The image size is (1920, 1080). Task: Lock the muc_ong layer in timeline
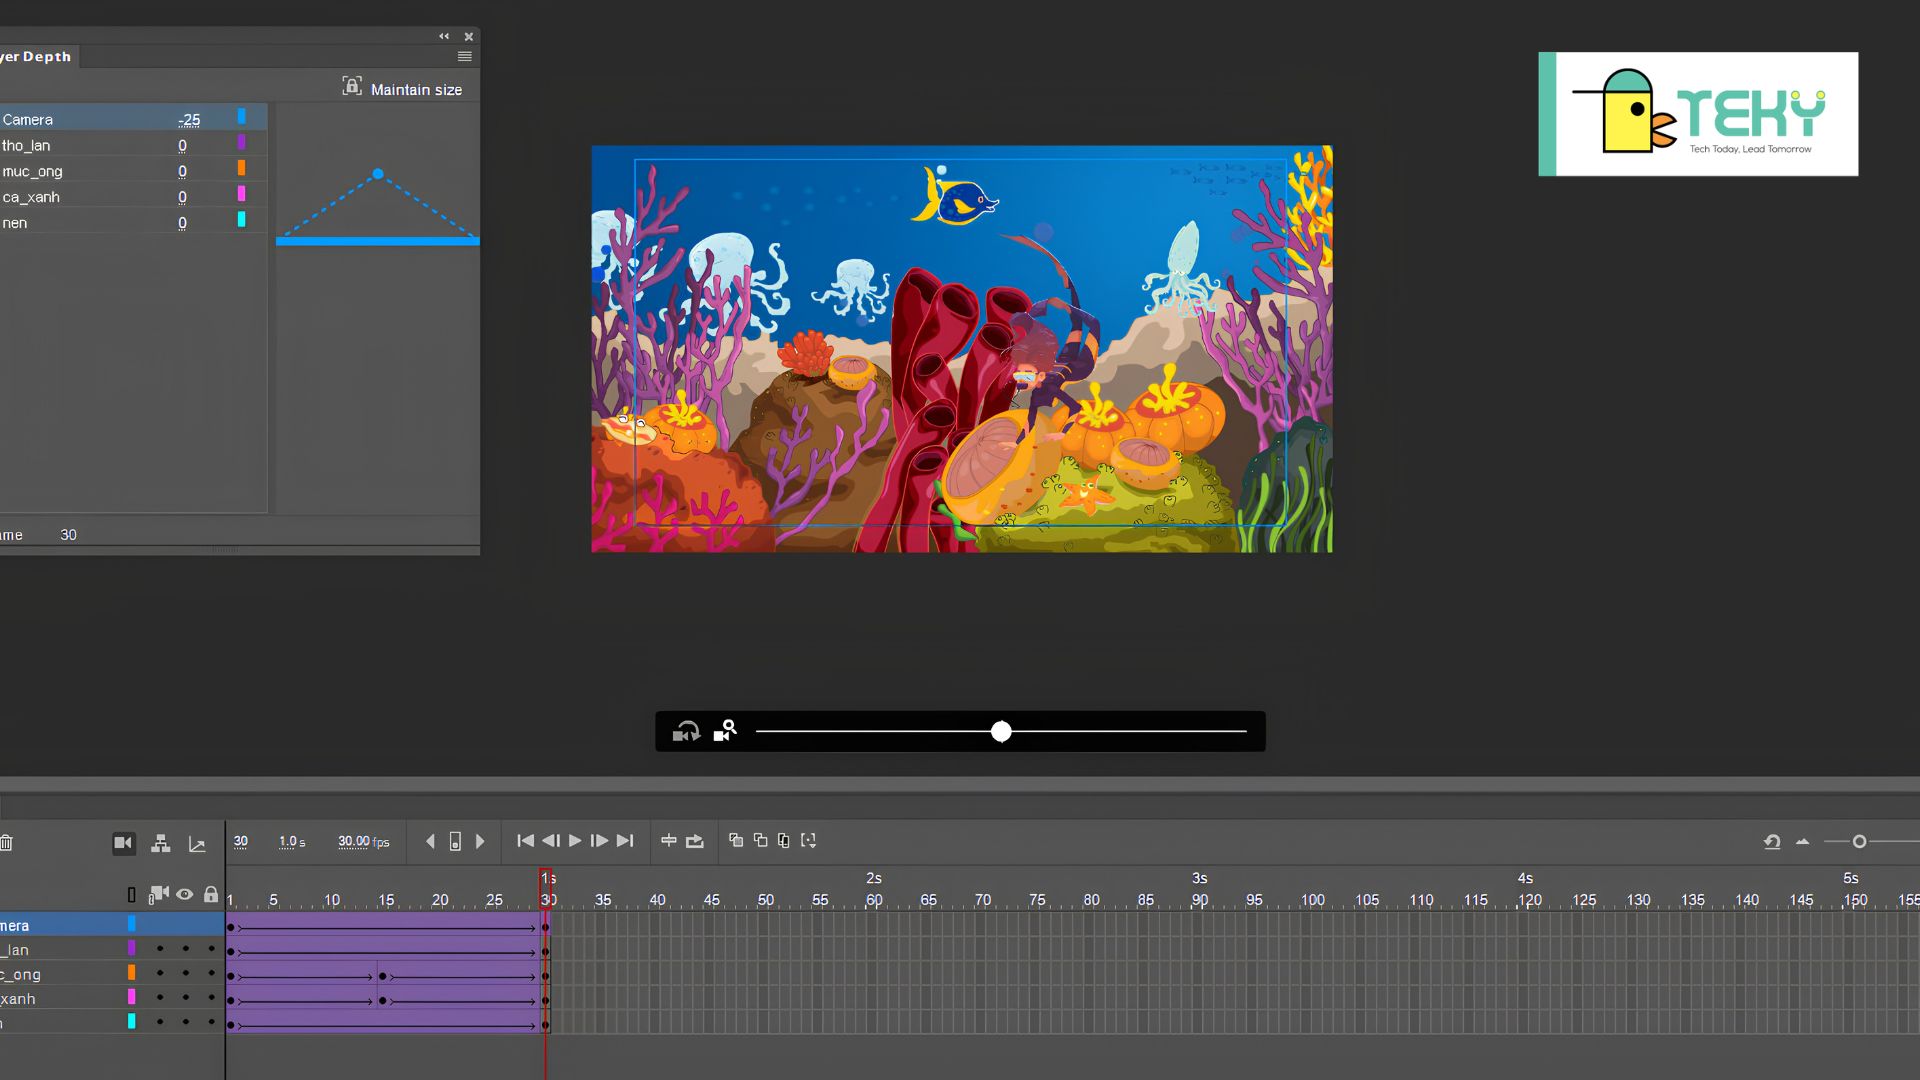click(211, 973)
